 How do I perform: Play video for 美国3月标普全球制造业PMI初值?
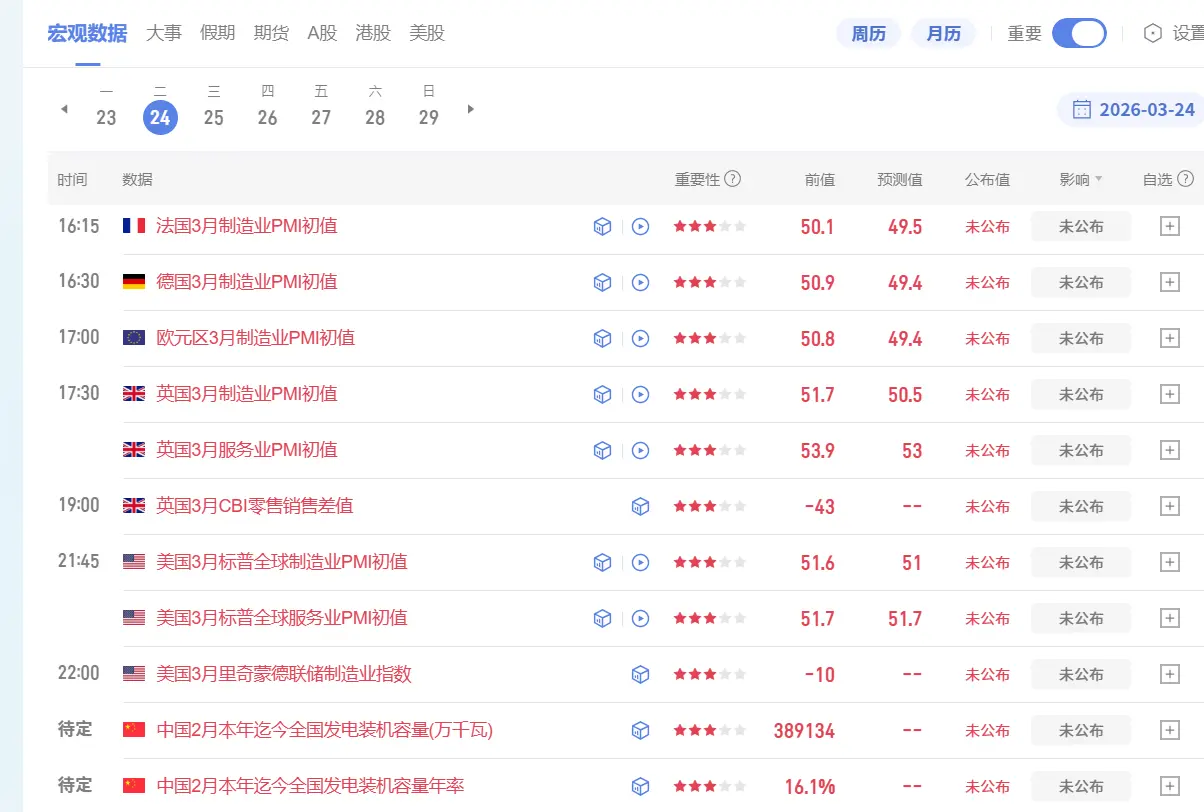641,563
